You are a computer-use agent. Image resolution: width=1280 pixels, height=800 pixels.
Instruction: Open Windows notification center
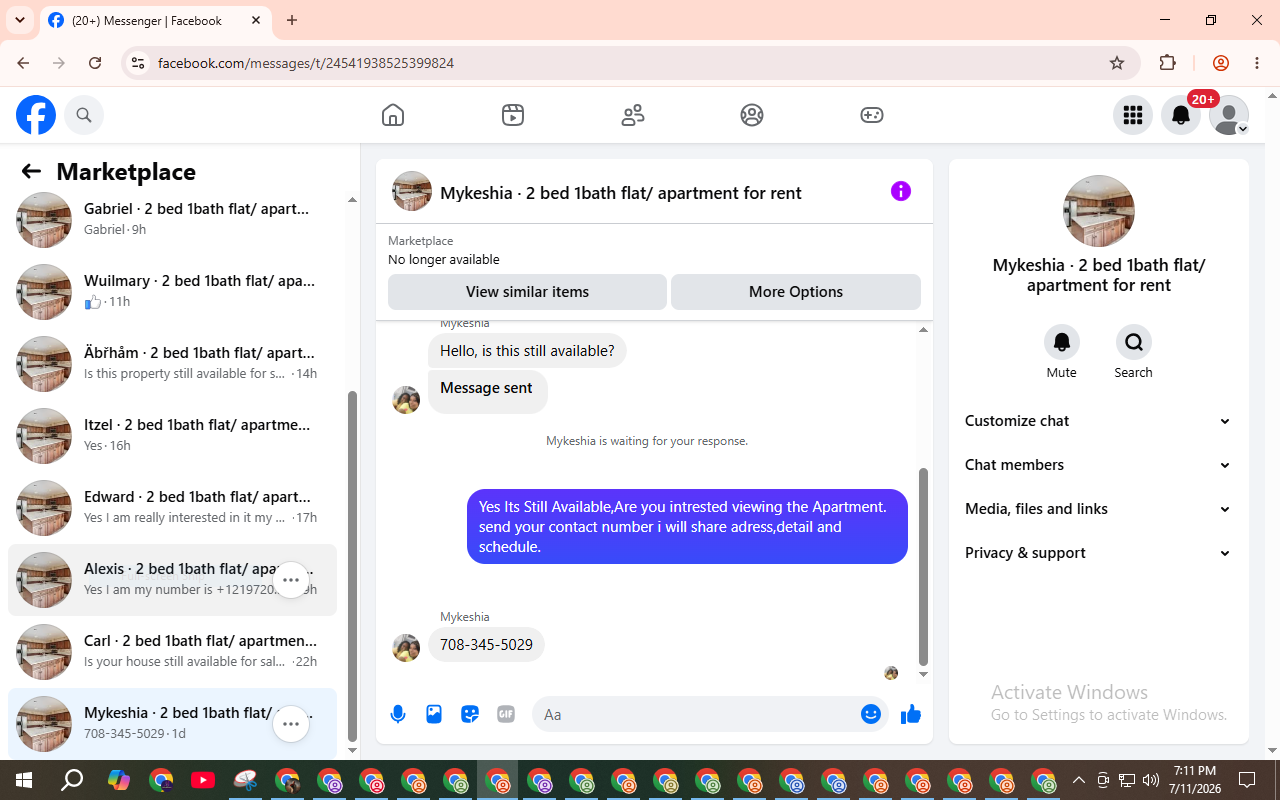click(1247, 780)
